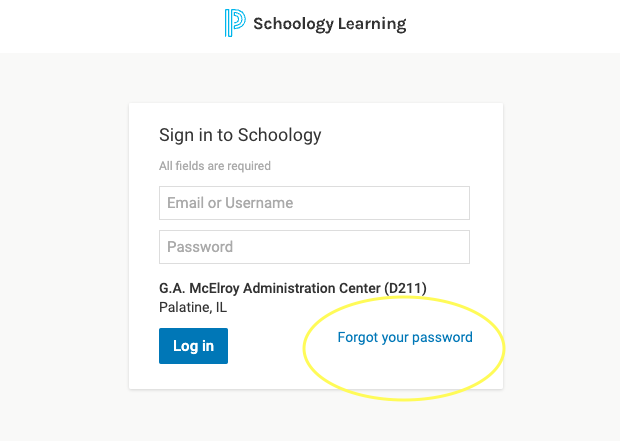This screenshot has width=620, height=441.
Task: Click the PowerSchool P logo icon
Action: [235, 23]
